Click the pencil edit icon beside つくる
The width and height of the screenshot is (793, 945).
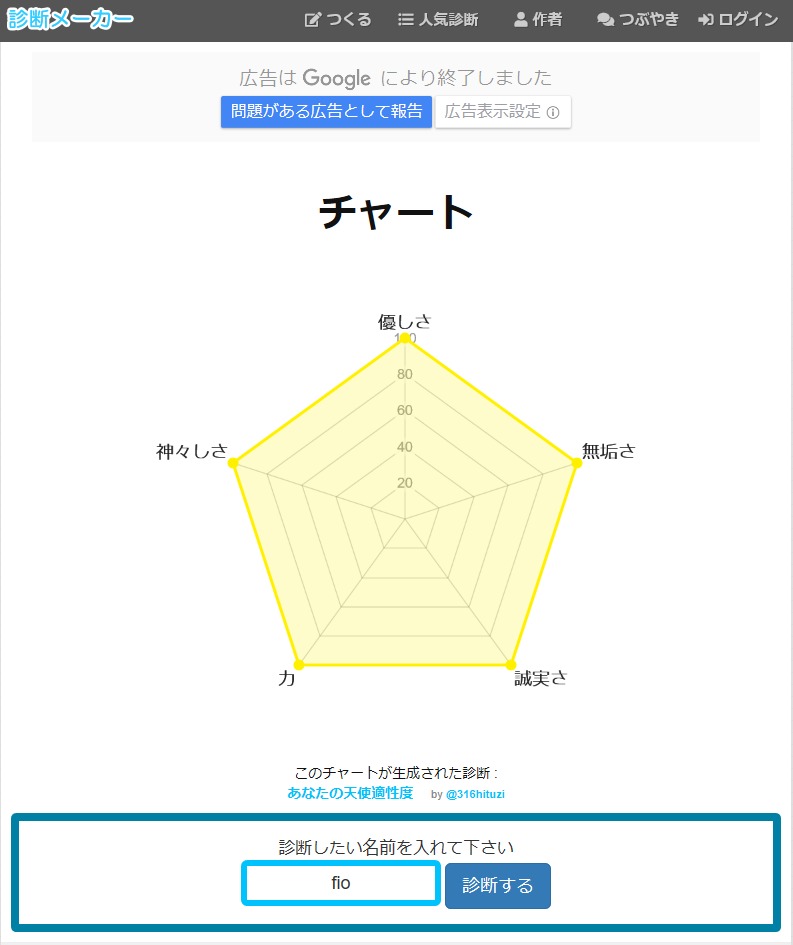click(x=313, y=20)
